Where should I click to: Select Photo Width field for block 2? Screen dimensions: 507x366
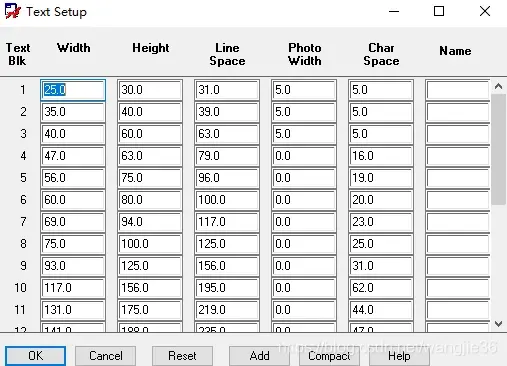pos(304,112)
